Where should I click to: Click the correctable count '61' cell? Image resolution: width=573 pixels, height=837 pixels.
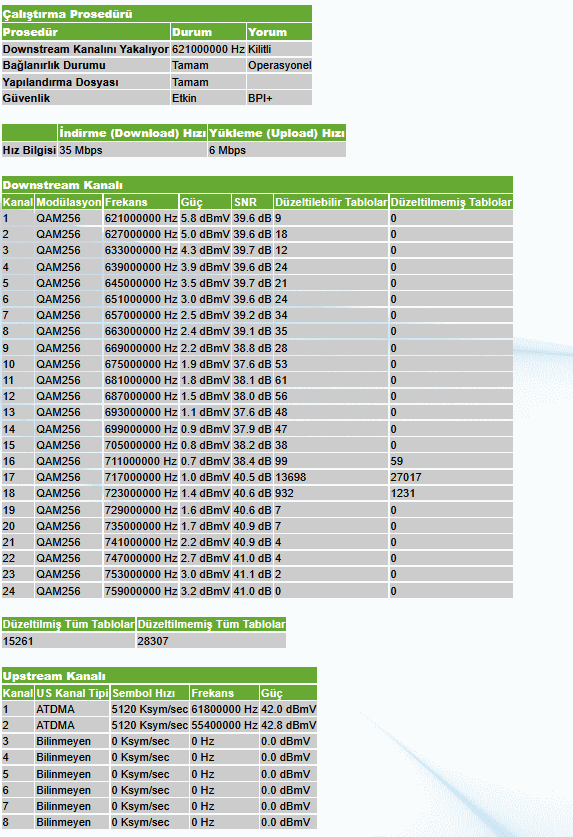pyautogui.click(x=331, y=380)
